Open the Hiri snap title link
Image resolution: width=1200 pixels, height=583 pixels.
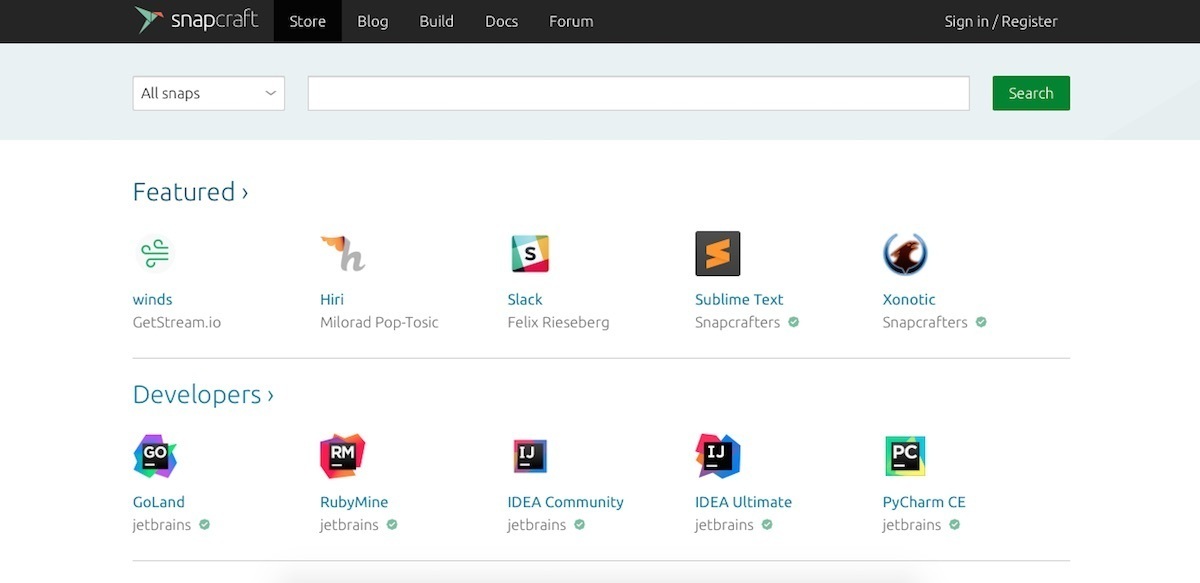(332, 299)
